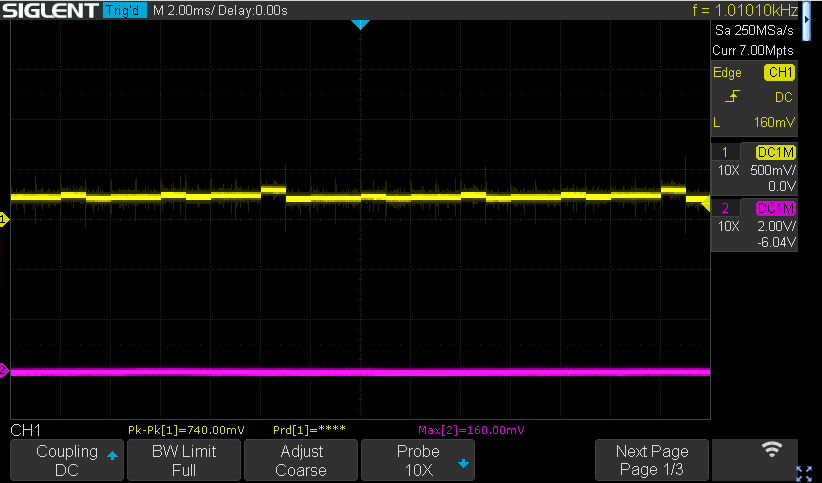Toggle Adjust between Coarse and Fine
Image resolution: width=822 pixels, height=483 pixels.
(301, 460)
